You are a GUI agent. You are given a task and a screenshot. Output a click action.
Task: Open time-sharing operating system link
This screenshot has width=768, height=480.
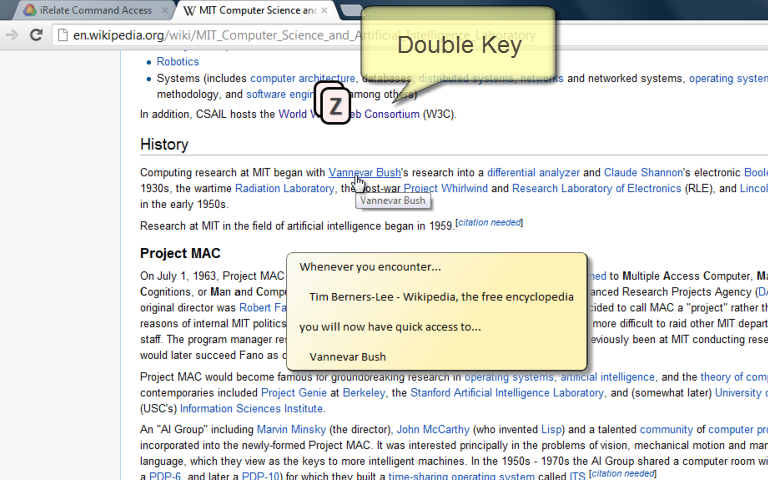pos(461,476)
